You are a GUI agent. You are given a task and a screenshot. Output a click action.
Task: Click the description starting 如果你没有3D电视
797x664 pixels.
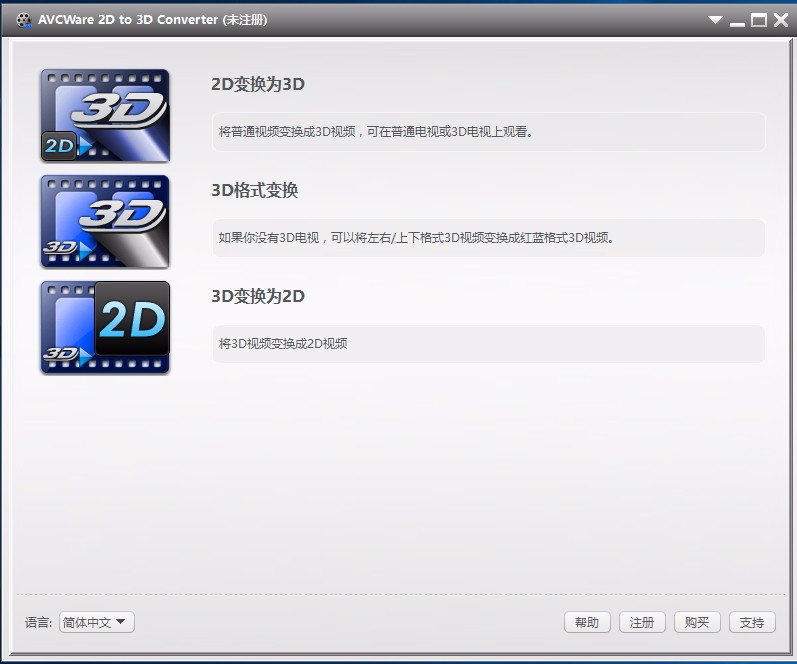coord(488,237)
